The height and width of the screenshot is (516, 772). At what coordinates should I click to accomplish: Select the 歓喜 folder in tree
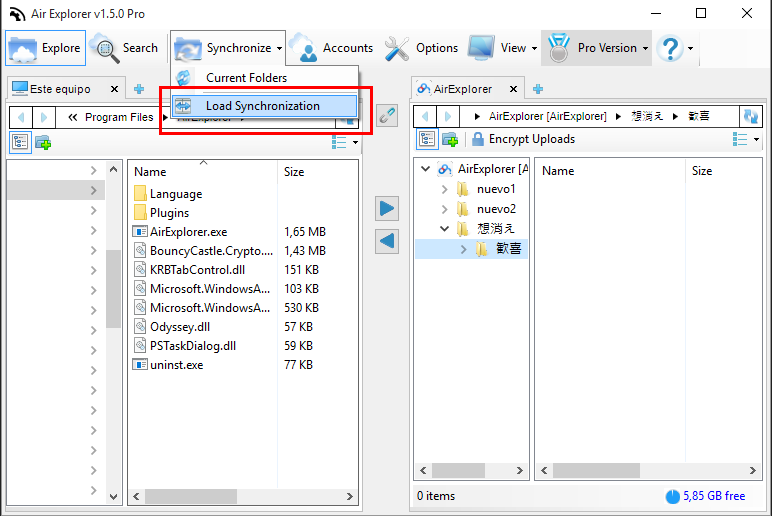509,249
